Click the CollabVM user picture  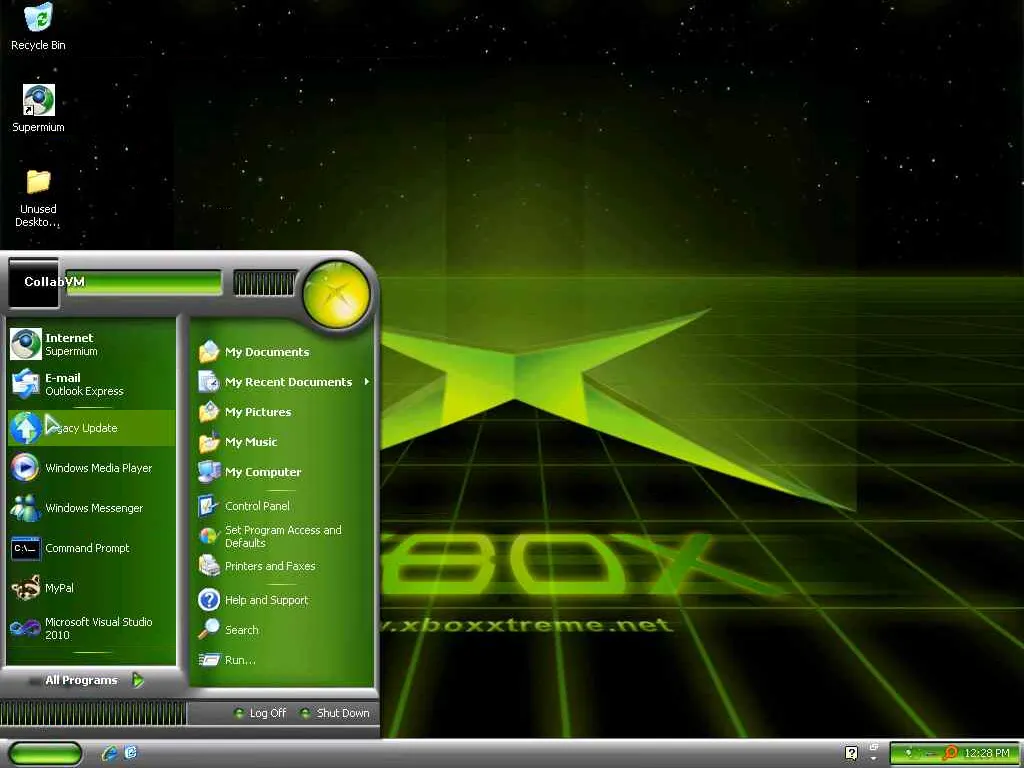click(33, 283)
